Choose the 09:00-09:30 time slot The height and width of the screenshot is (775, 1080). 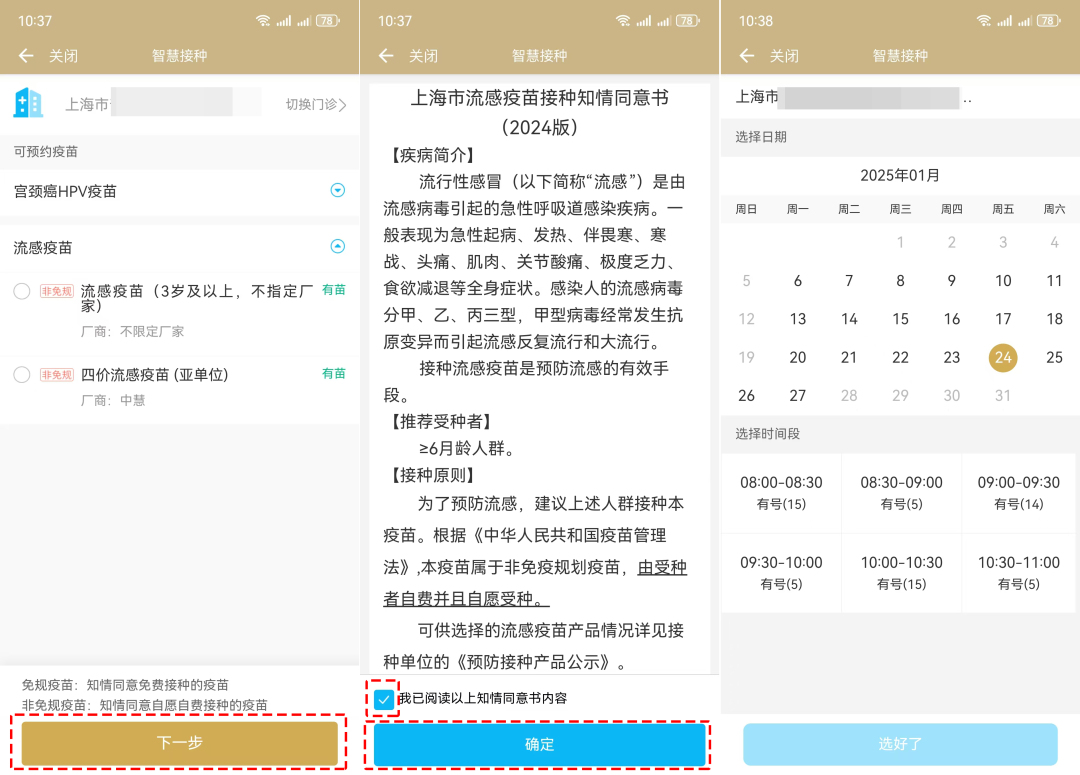click(x=1019, y=492)
